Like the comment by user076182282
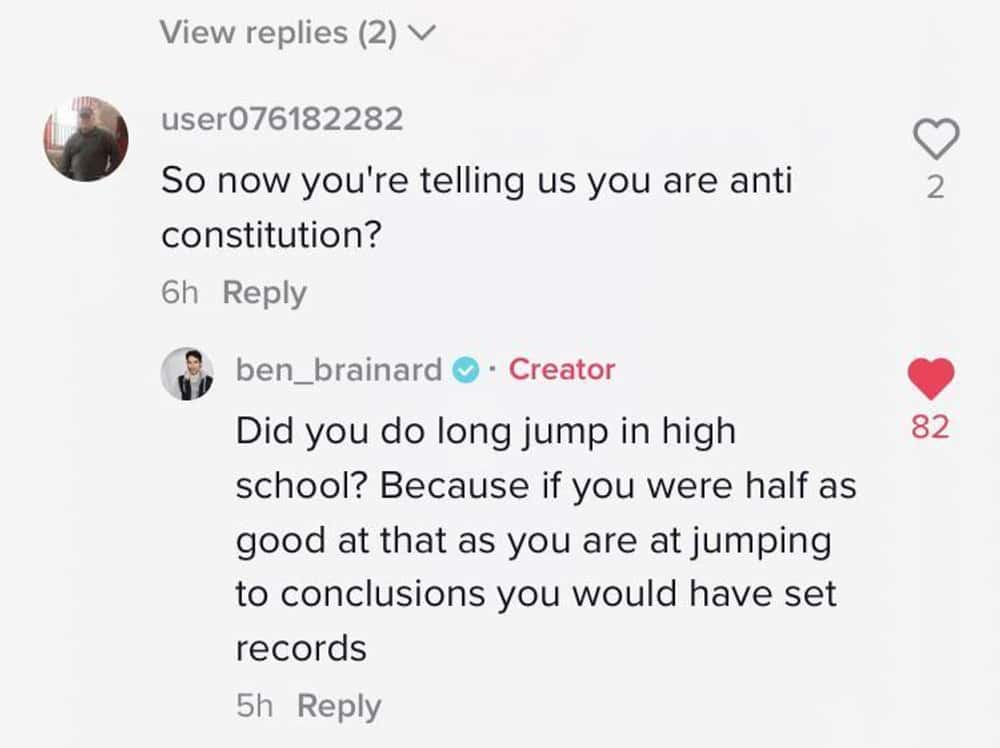Screen dimensions: 1000x748 coord(936,138)
